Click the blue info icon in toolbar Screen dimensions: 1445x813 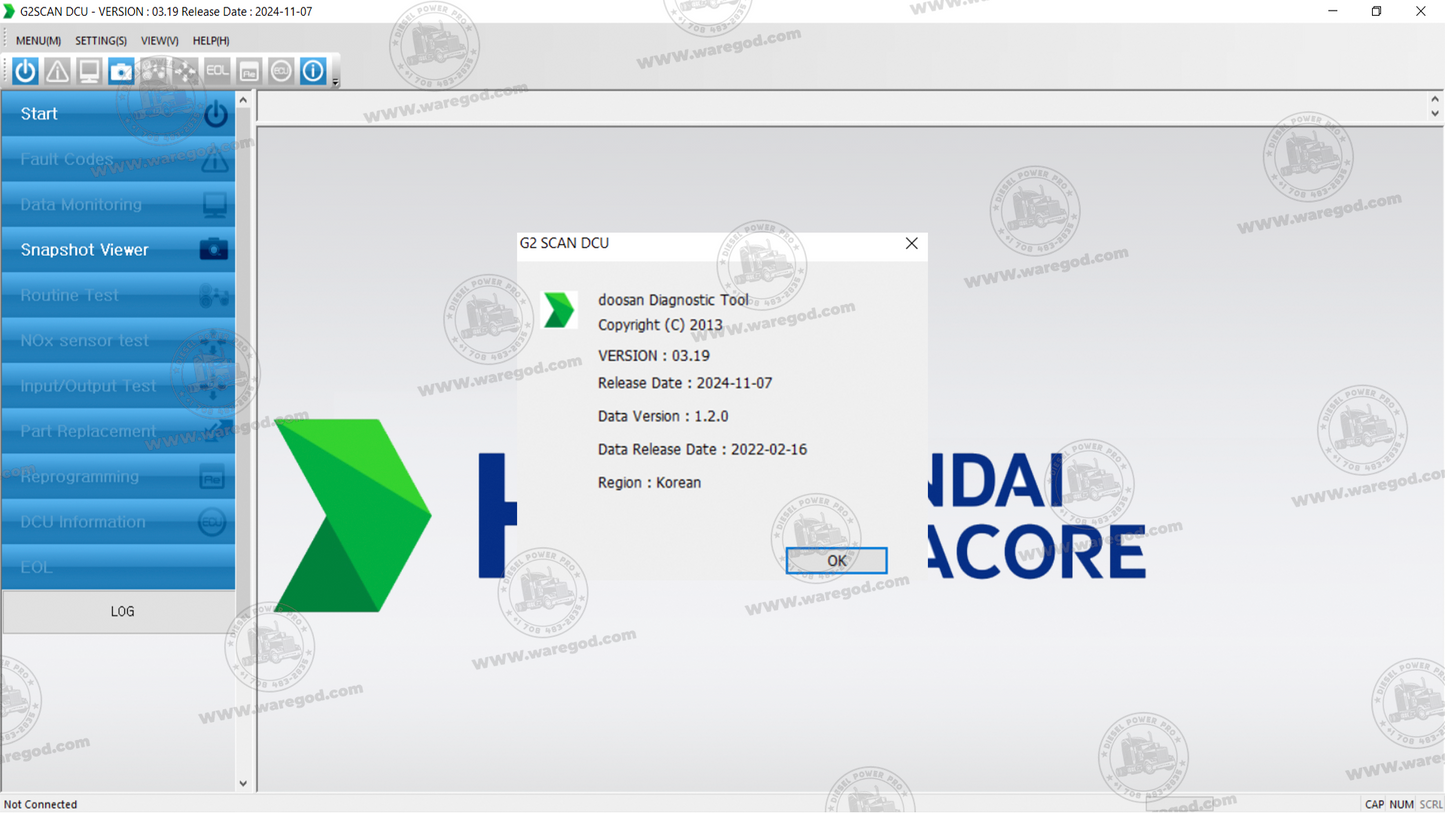click(312, 70)
